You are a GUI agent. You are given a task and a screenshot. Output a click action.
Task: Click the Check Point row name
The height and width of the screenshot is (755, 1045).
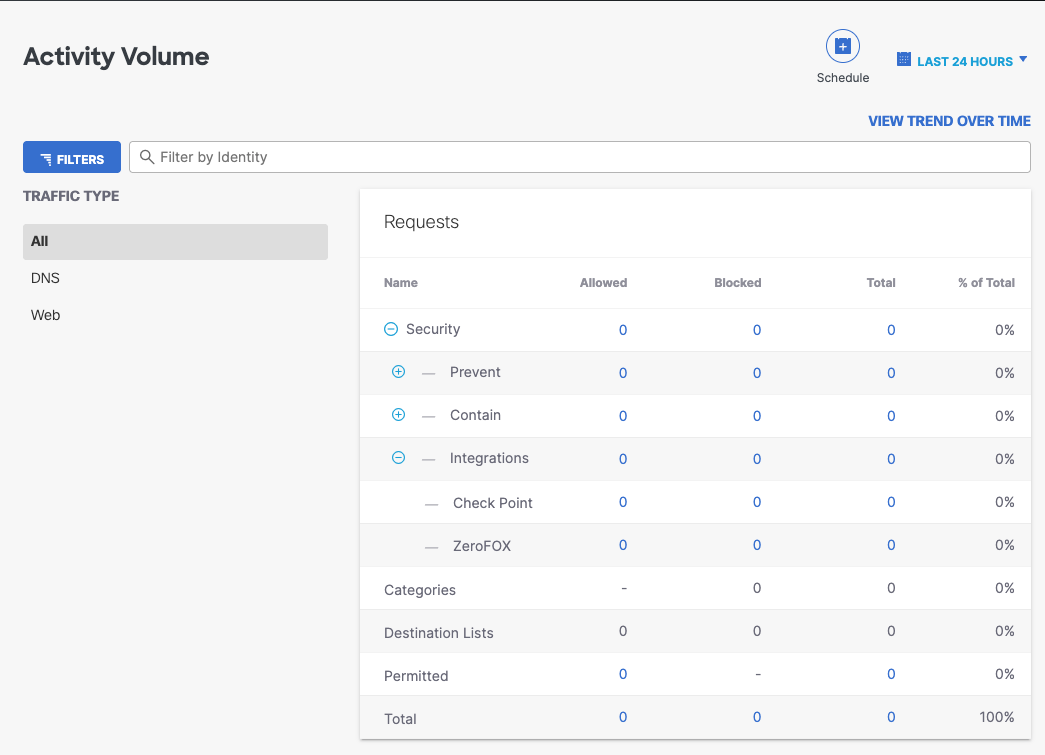tap(493, 503)
